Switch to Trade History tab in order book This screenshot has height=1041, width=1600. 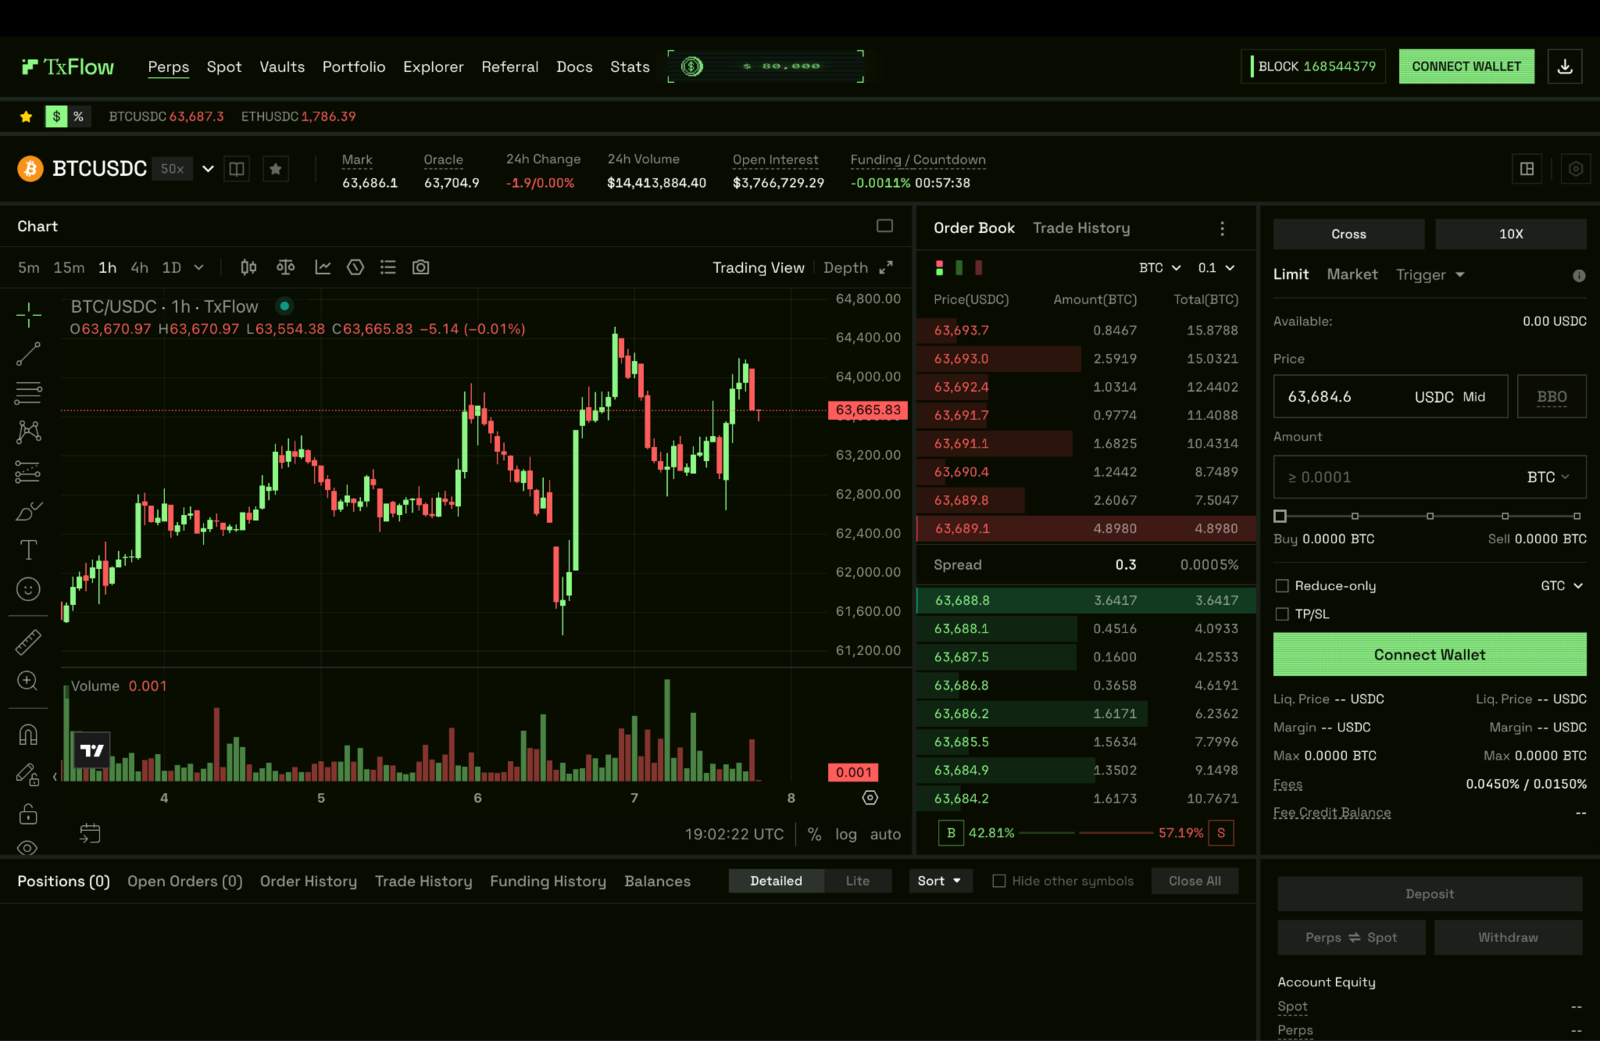1081,228
